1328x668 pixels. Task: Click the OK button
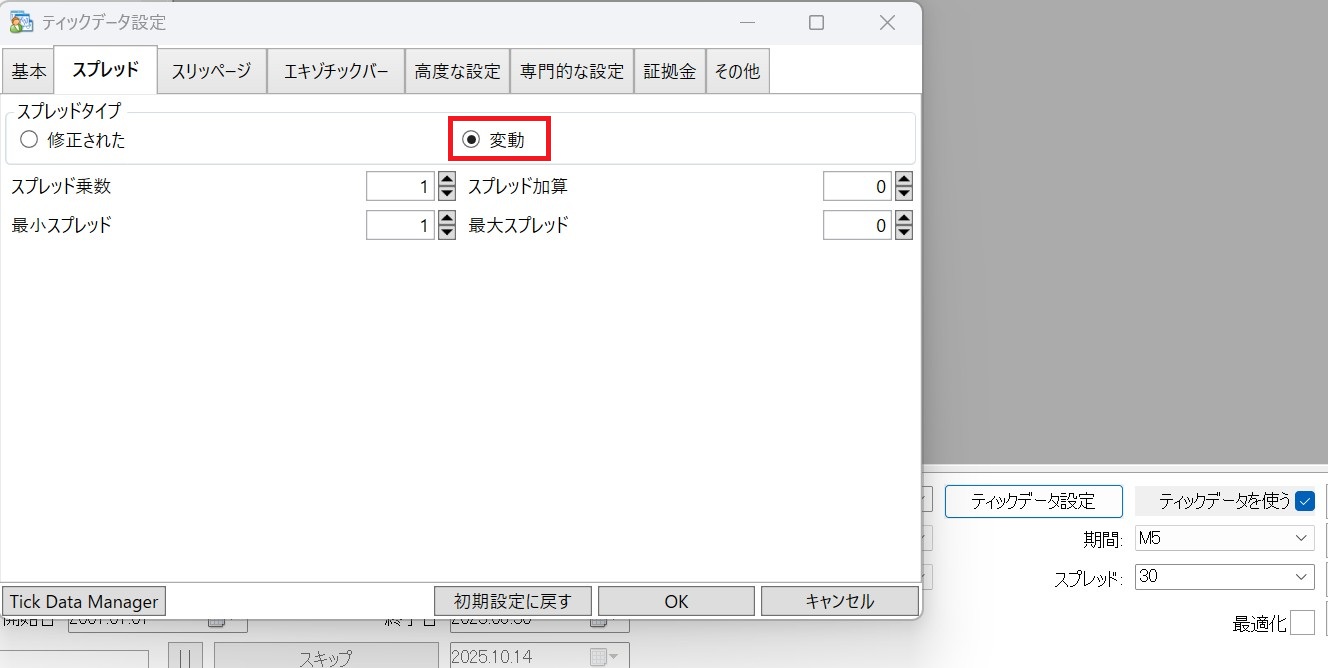click(676, 601)
